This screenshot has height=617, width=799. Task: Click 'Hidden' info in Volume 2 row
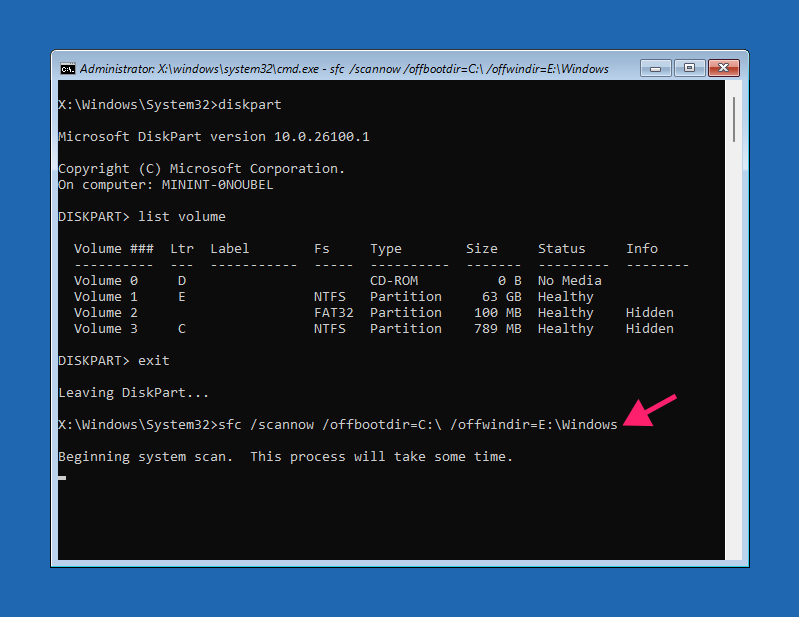(650, 312)
